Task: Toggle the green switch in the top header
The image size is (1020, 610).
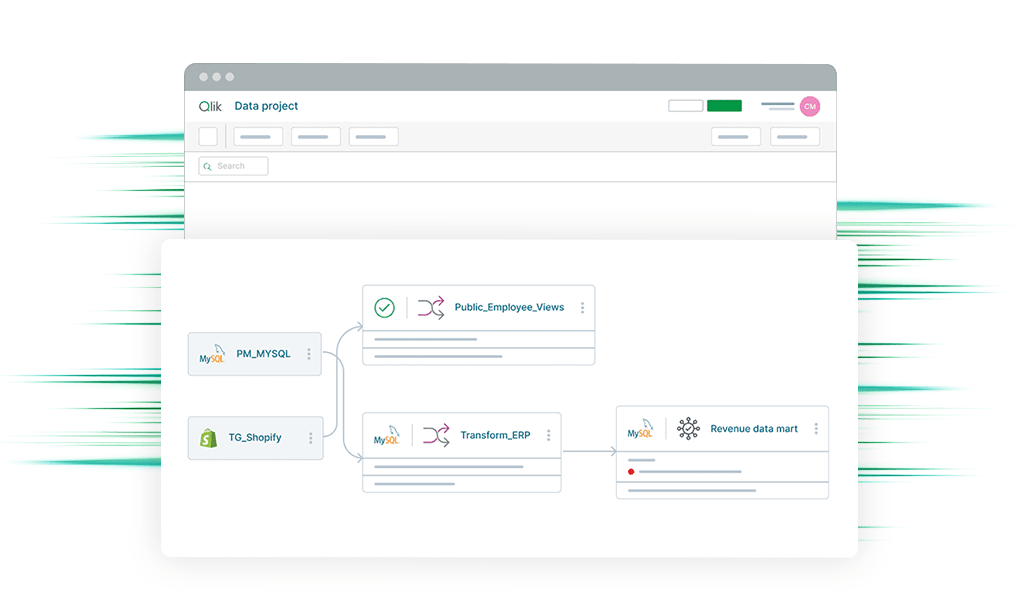Action: pos(723,105)
